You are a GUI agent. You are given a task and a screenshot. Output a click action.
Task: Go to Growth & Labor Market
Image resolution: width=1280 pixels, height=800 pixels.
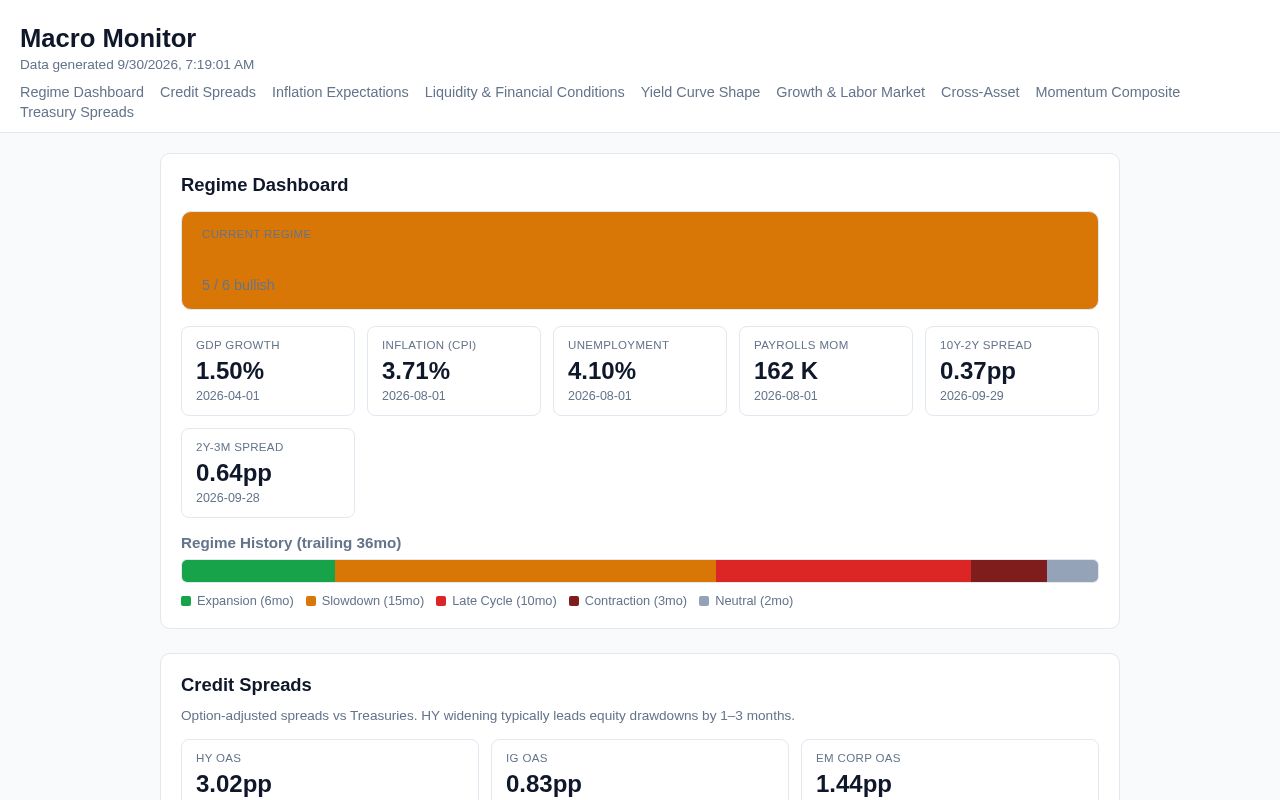850,92
